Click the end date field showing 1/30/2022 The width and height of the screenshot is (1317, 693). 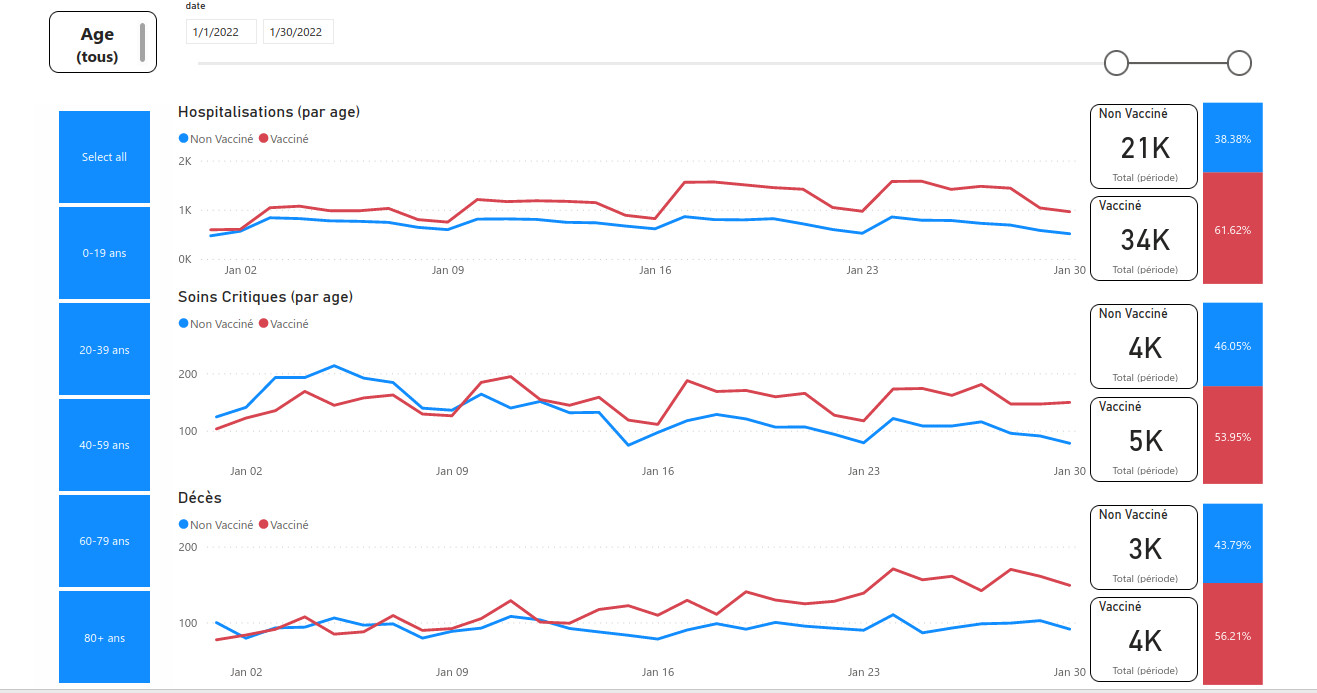point(298,32)
